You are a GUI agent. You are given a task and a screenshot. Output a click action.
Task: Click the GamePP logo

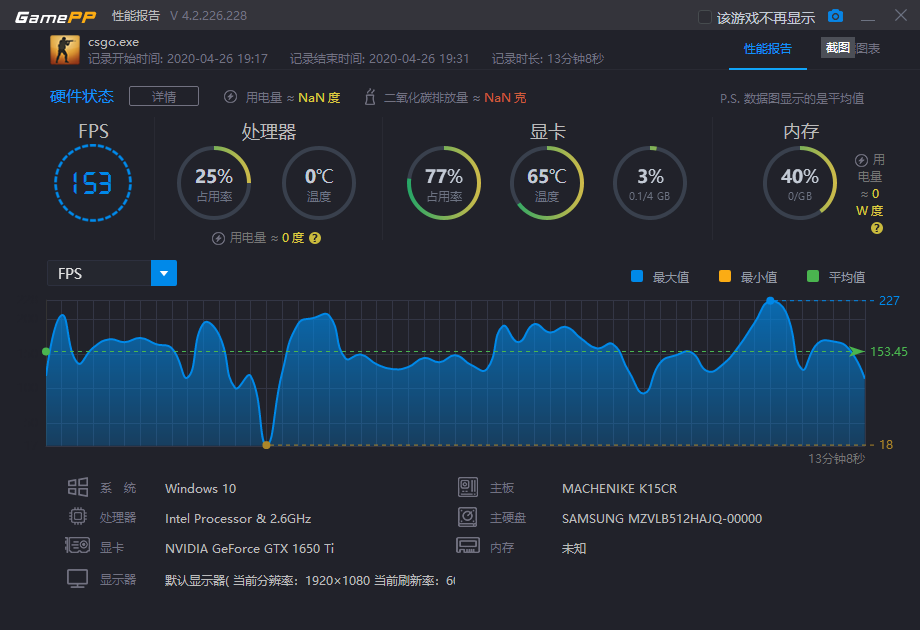click(55, 16)
